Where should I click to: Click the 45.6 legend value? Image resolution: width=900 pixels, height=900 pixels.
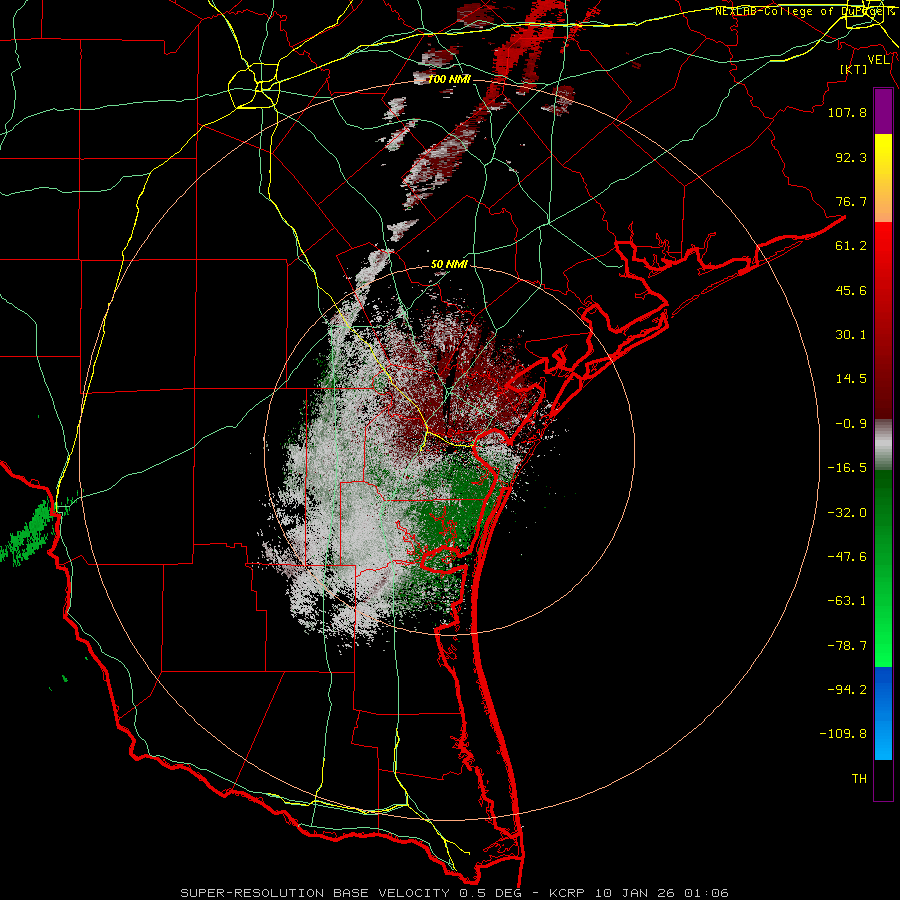[x=851, y=290]
